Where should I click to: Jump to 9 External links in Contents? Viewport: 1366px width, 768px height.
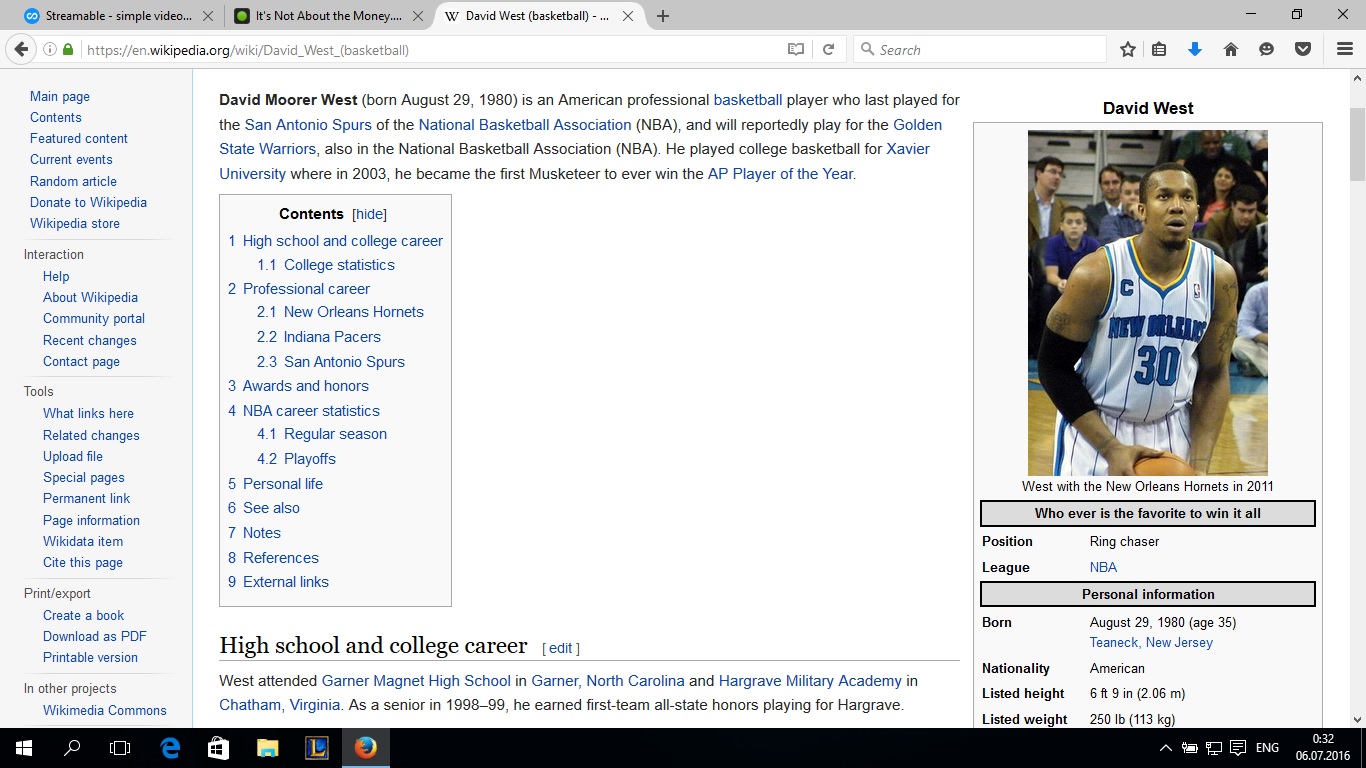(278, 582)
